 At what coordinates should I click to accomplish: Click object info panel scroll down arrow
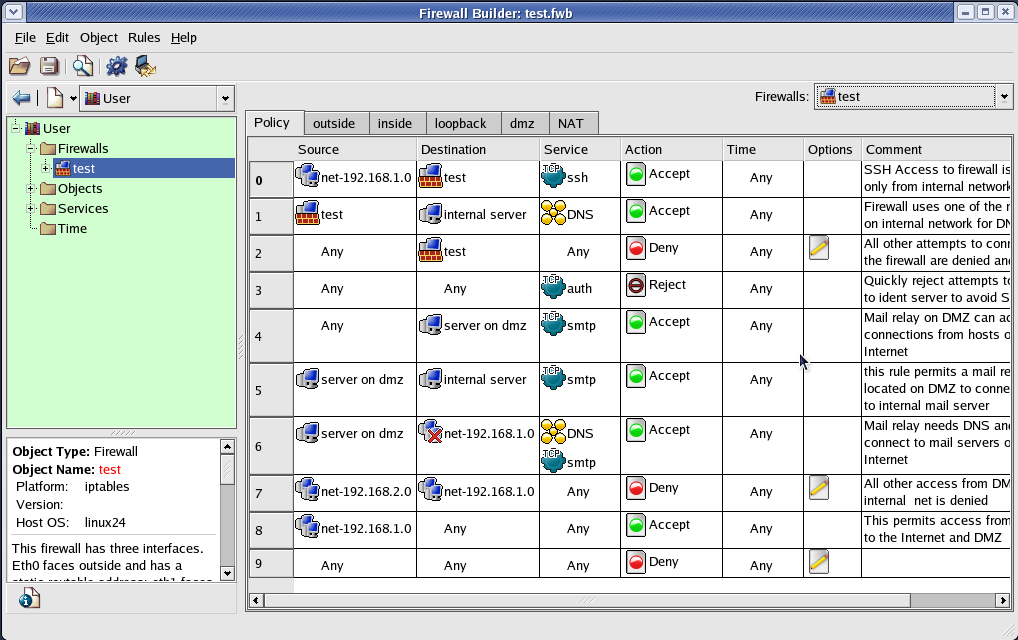point(227,572)
